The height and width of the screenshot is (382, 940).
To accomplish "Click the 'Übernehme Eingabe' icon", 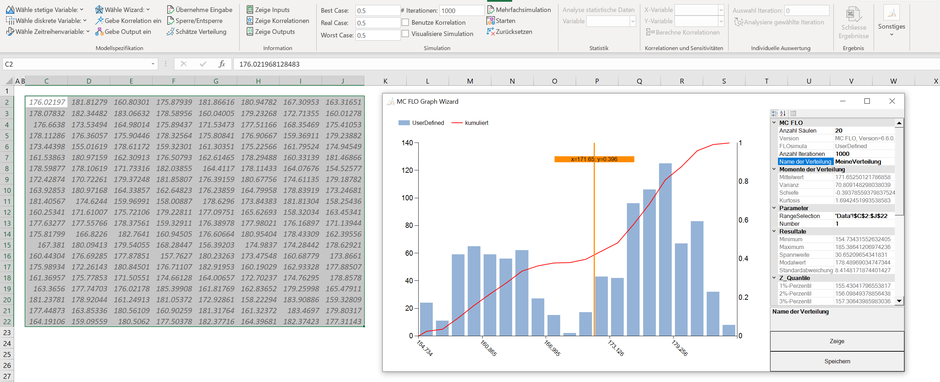I will 170,10.
